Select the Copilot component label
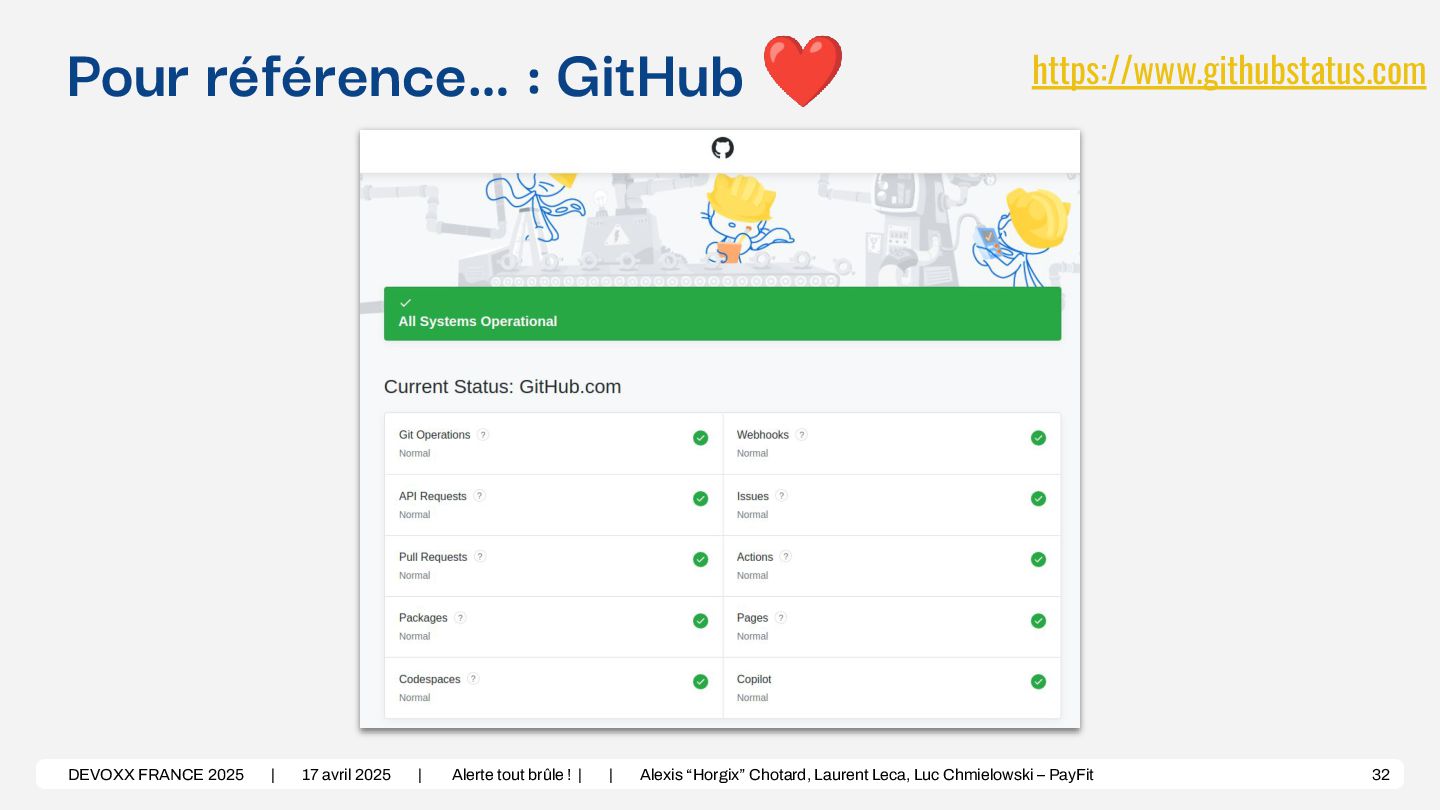The image size is (1440, 810). (754, 679)
